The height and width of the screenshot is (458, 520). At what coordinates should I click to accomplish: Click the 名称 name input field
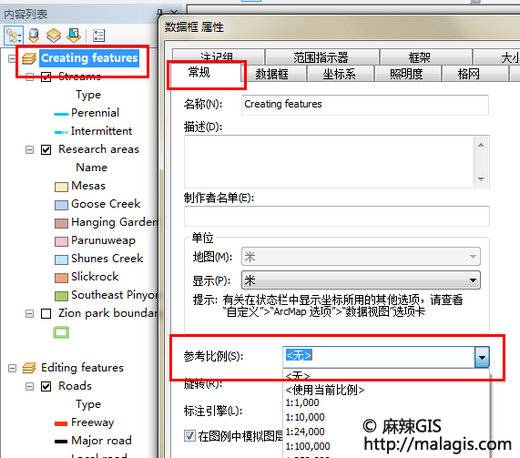tap(365, 105)
